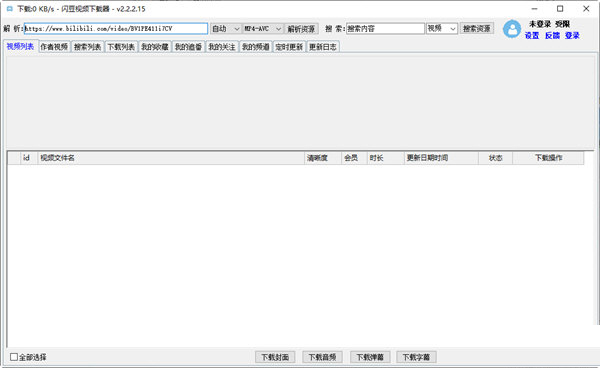Switch to the 我的频道 tab
The image size is (600, 368).
tap(256, 47)
